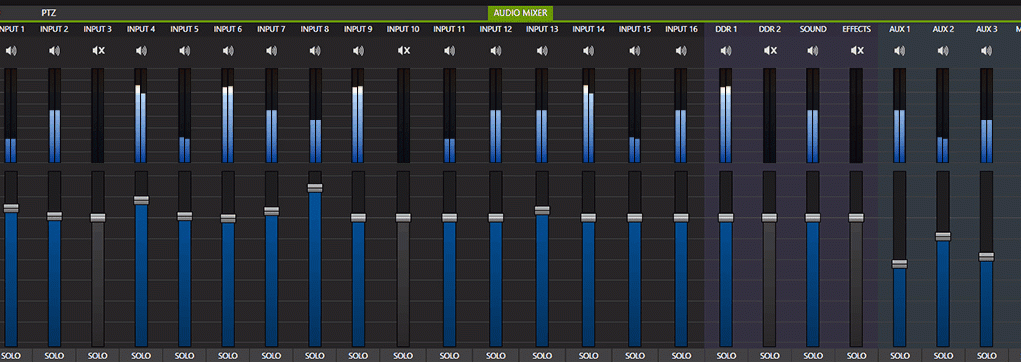This screenshot has height=362, width=1021.
Task: Select the INPUT 15 channel label
Action: pos(635,29)
